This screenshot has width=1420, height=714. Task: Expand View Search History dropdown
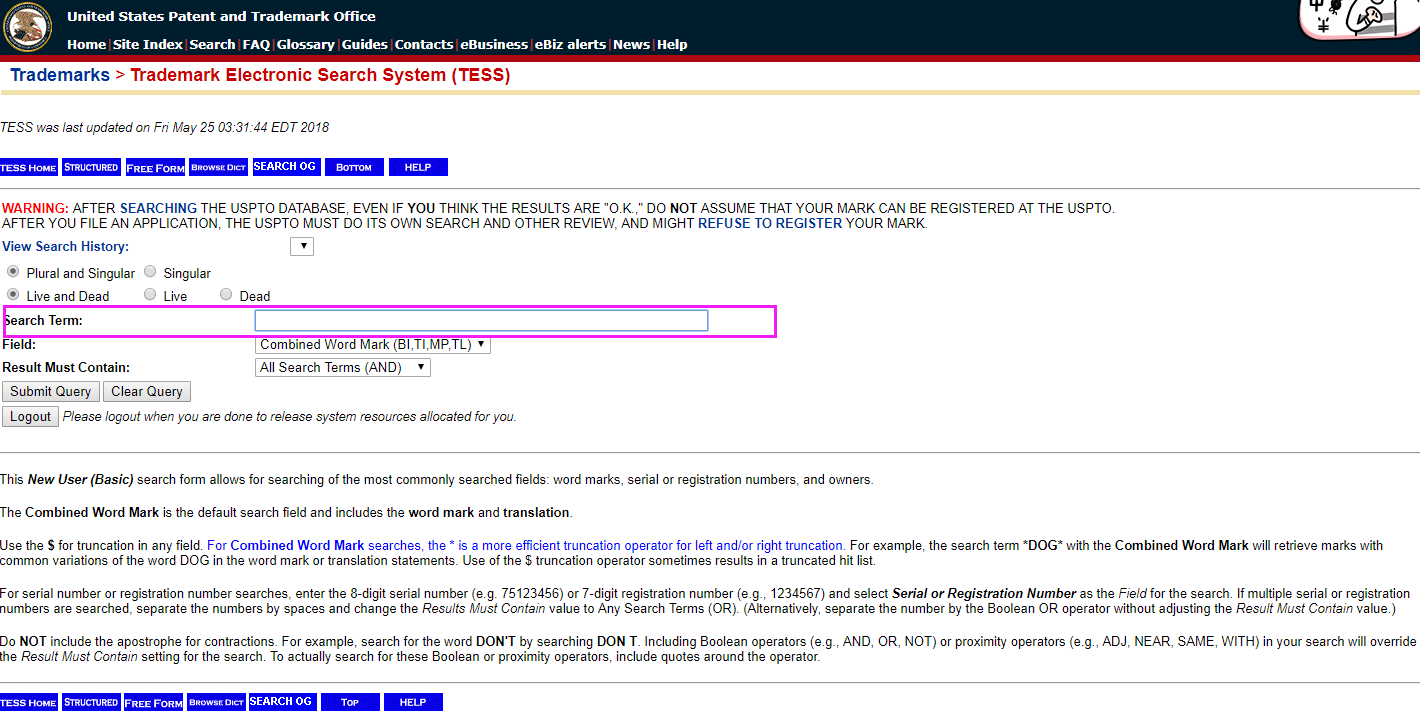pos(302,246)
